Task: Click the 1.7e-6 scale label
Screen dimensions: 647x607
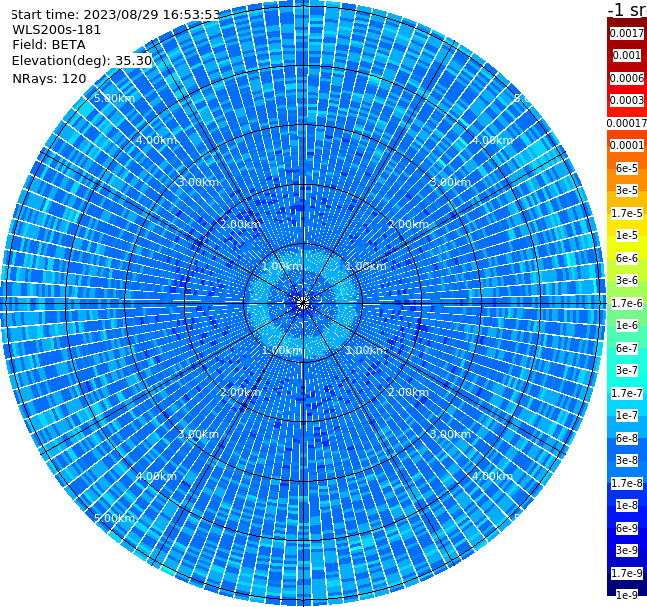Action: pos(627,303)
